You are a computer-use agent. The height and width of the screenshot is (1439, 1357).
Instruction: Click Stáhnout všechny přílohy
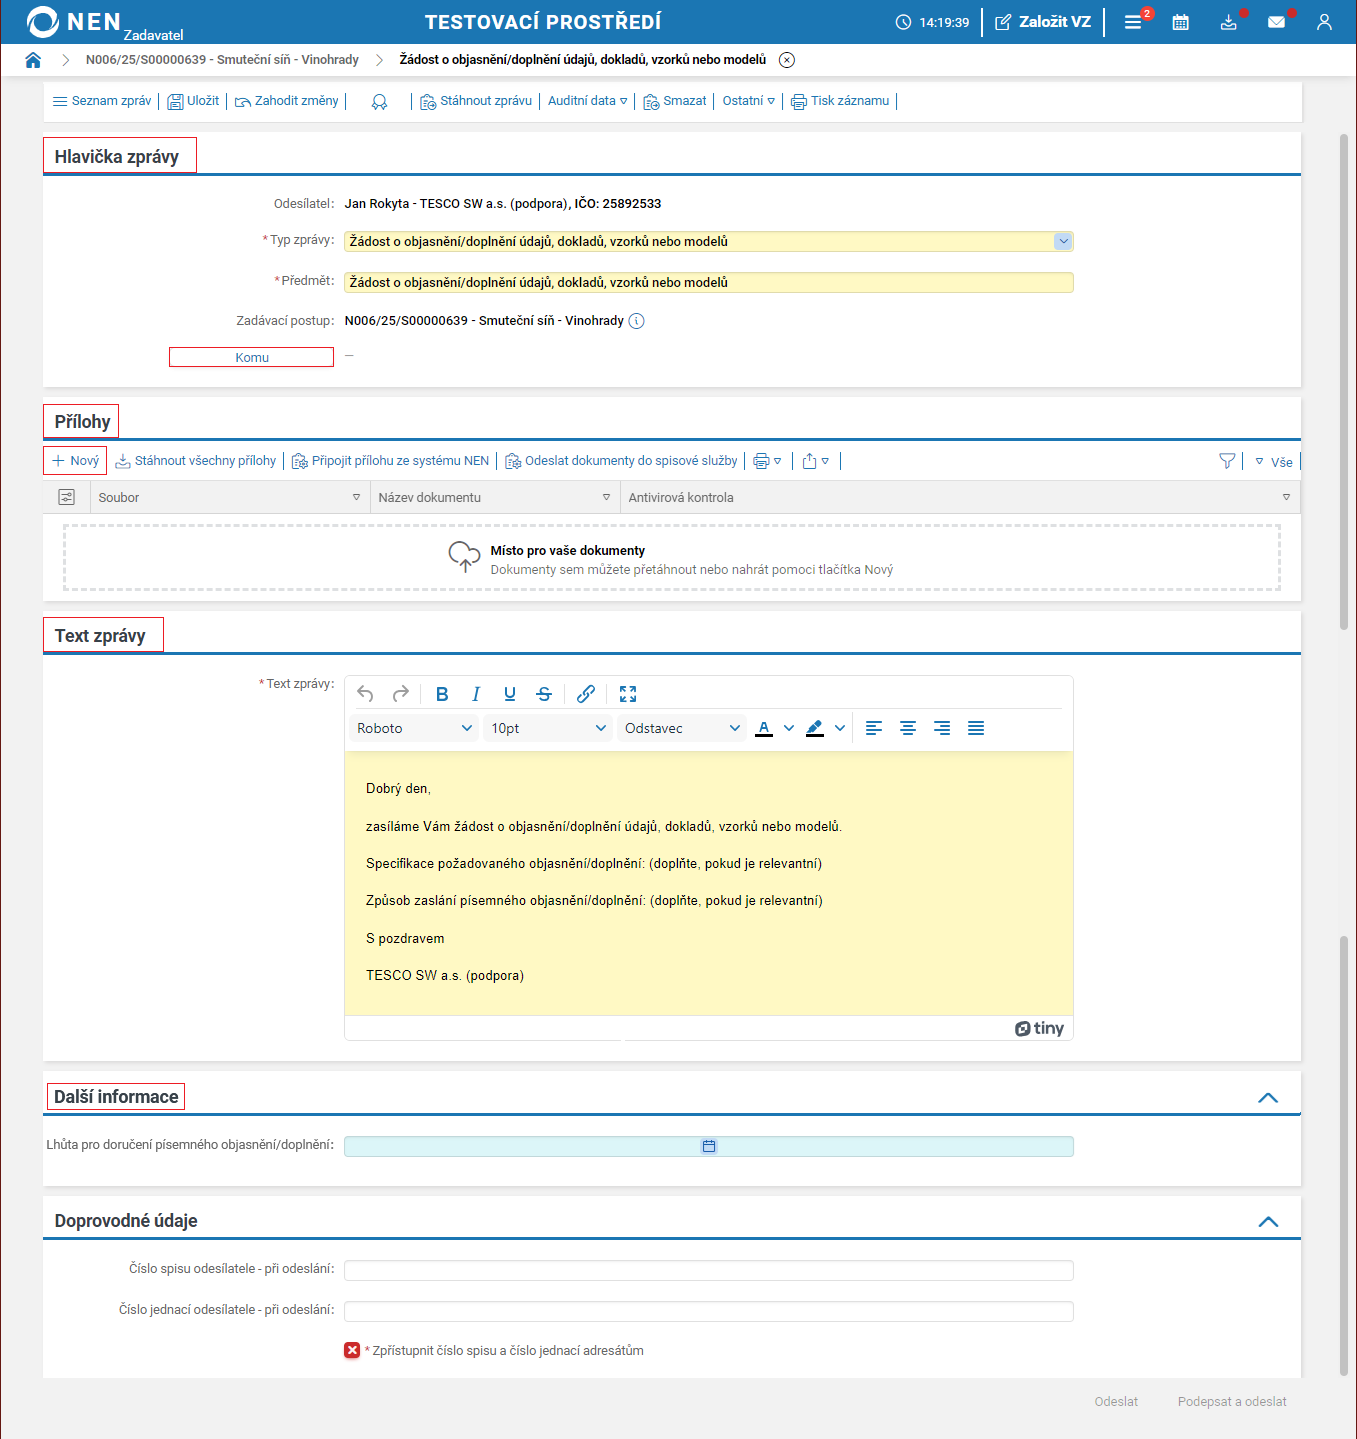click(x=196, y=461)
